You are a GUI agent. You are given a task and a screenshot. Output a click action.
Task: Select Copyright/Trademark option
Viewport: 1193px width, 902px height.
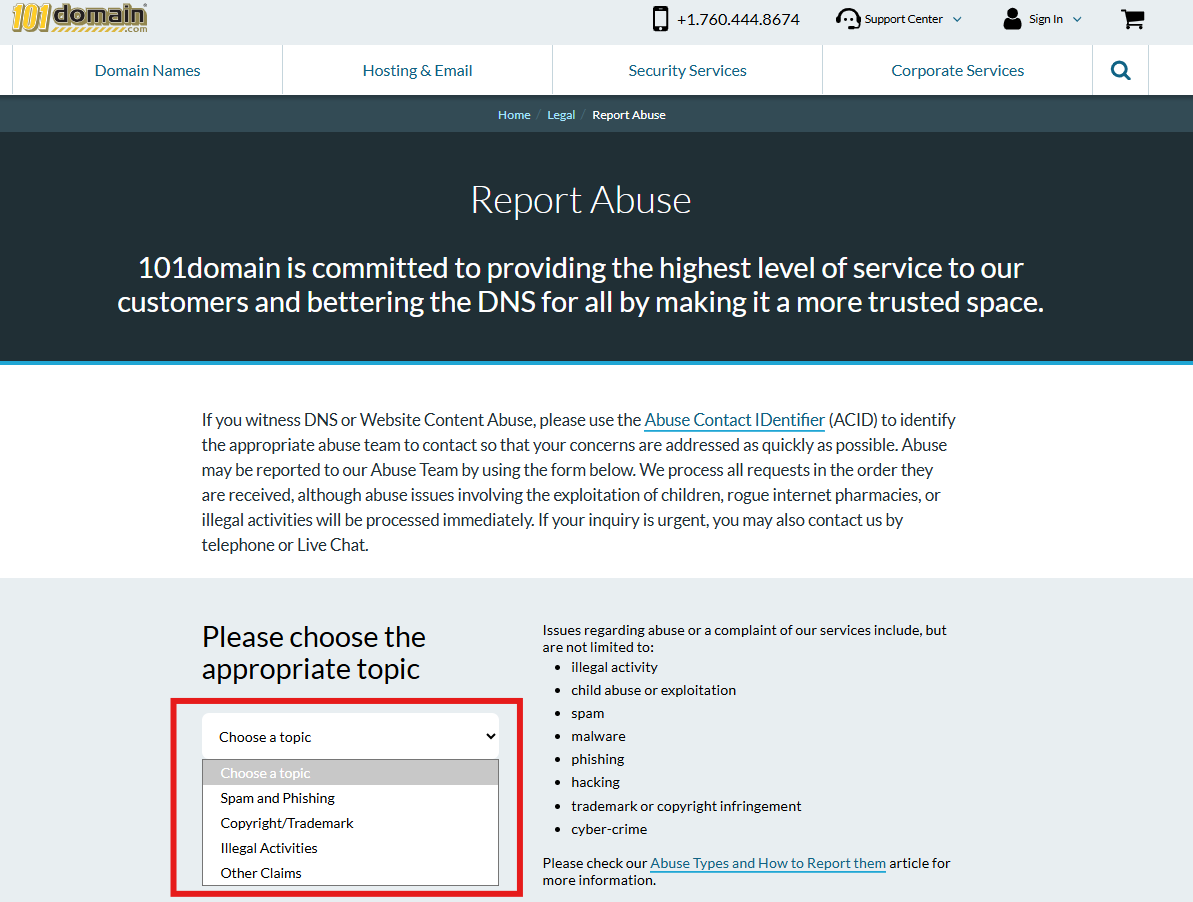(x=287, y=823)
